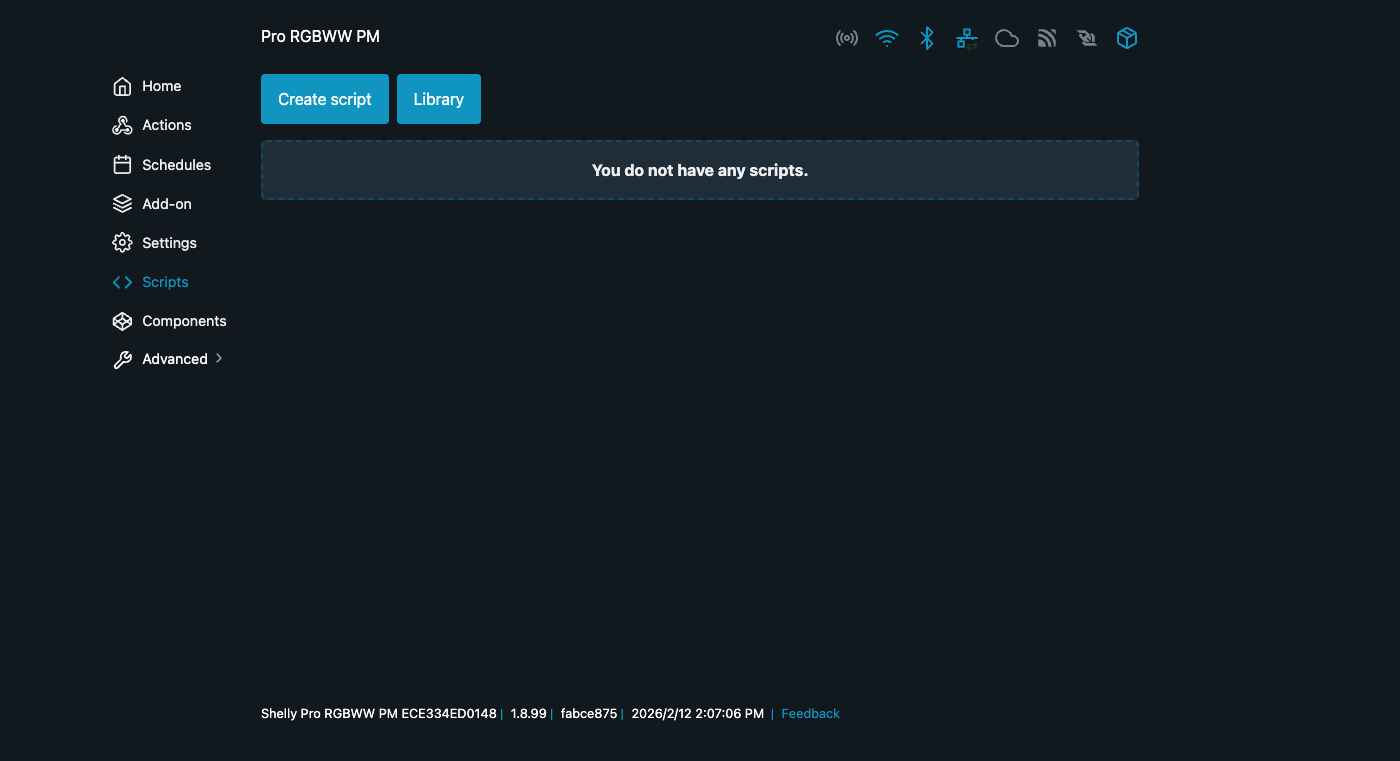
Task: Click the empty scripts placeholder box
Action: pyautogui.click(x=699, y=170)
